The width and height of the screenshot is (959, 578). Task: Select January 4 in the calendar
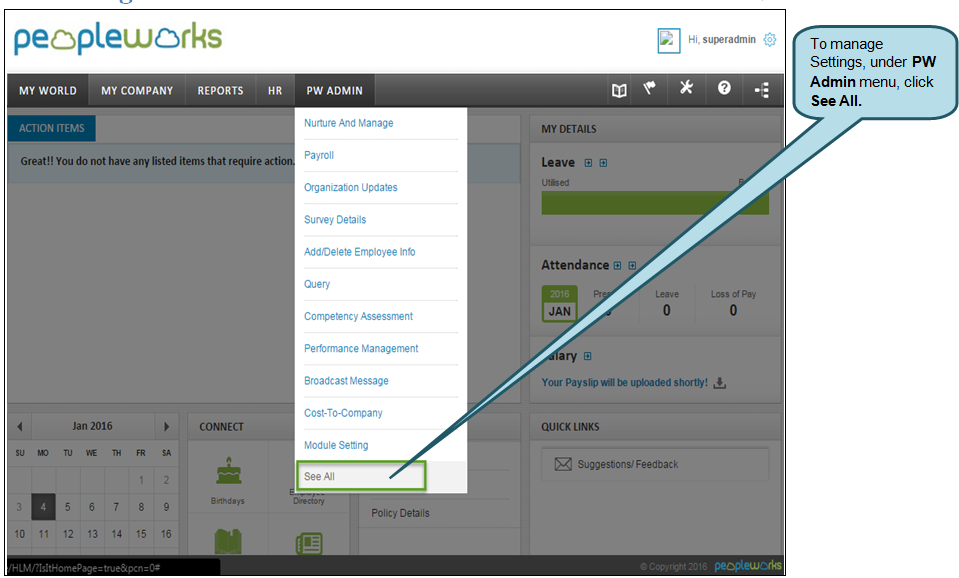(x=43, y=507)
